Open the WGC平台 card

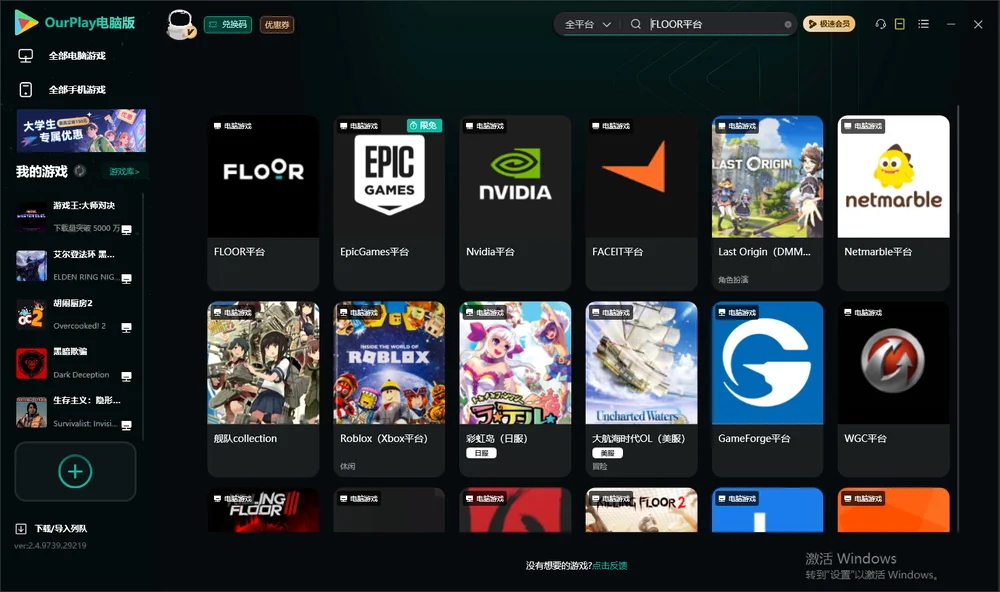pyautogui.click(x=893, y=389)
